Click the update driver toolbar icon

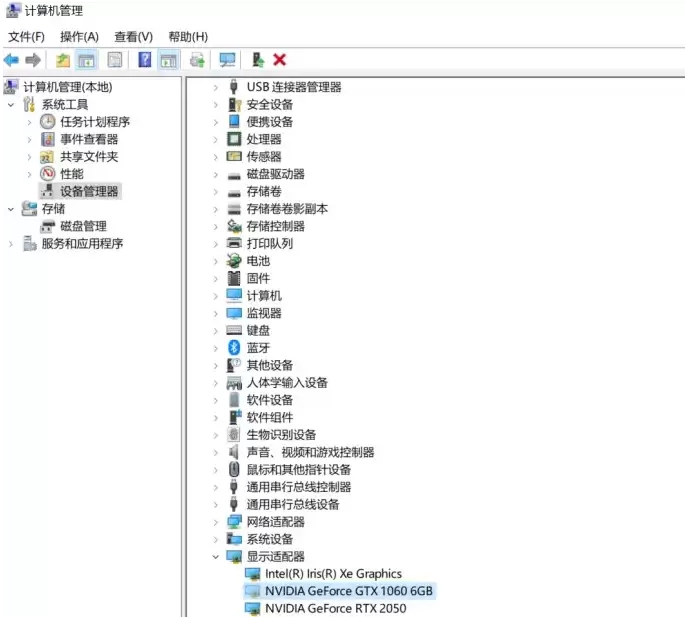click(x=258, y=60)
